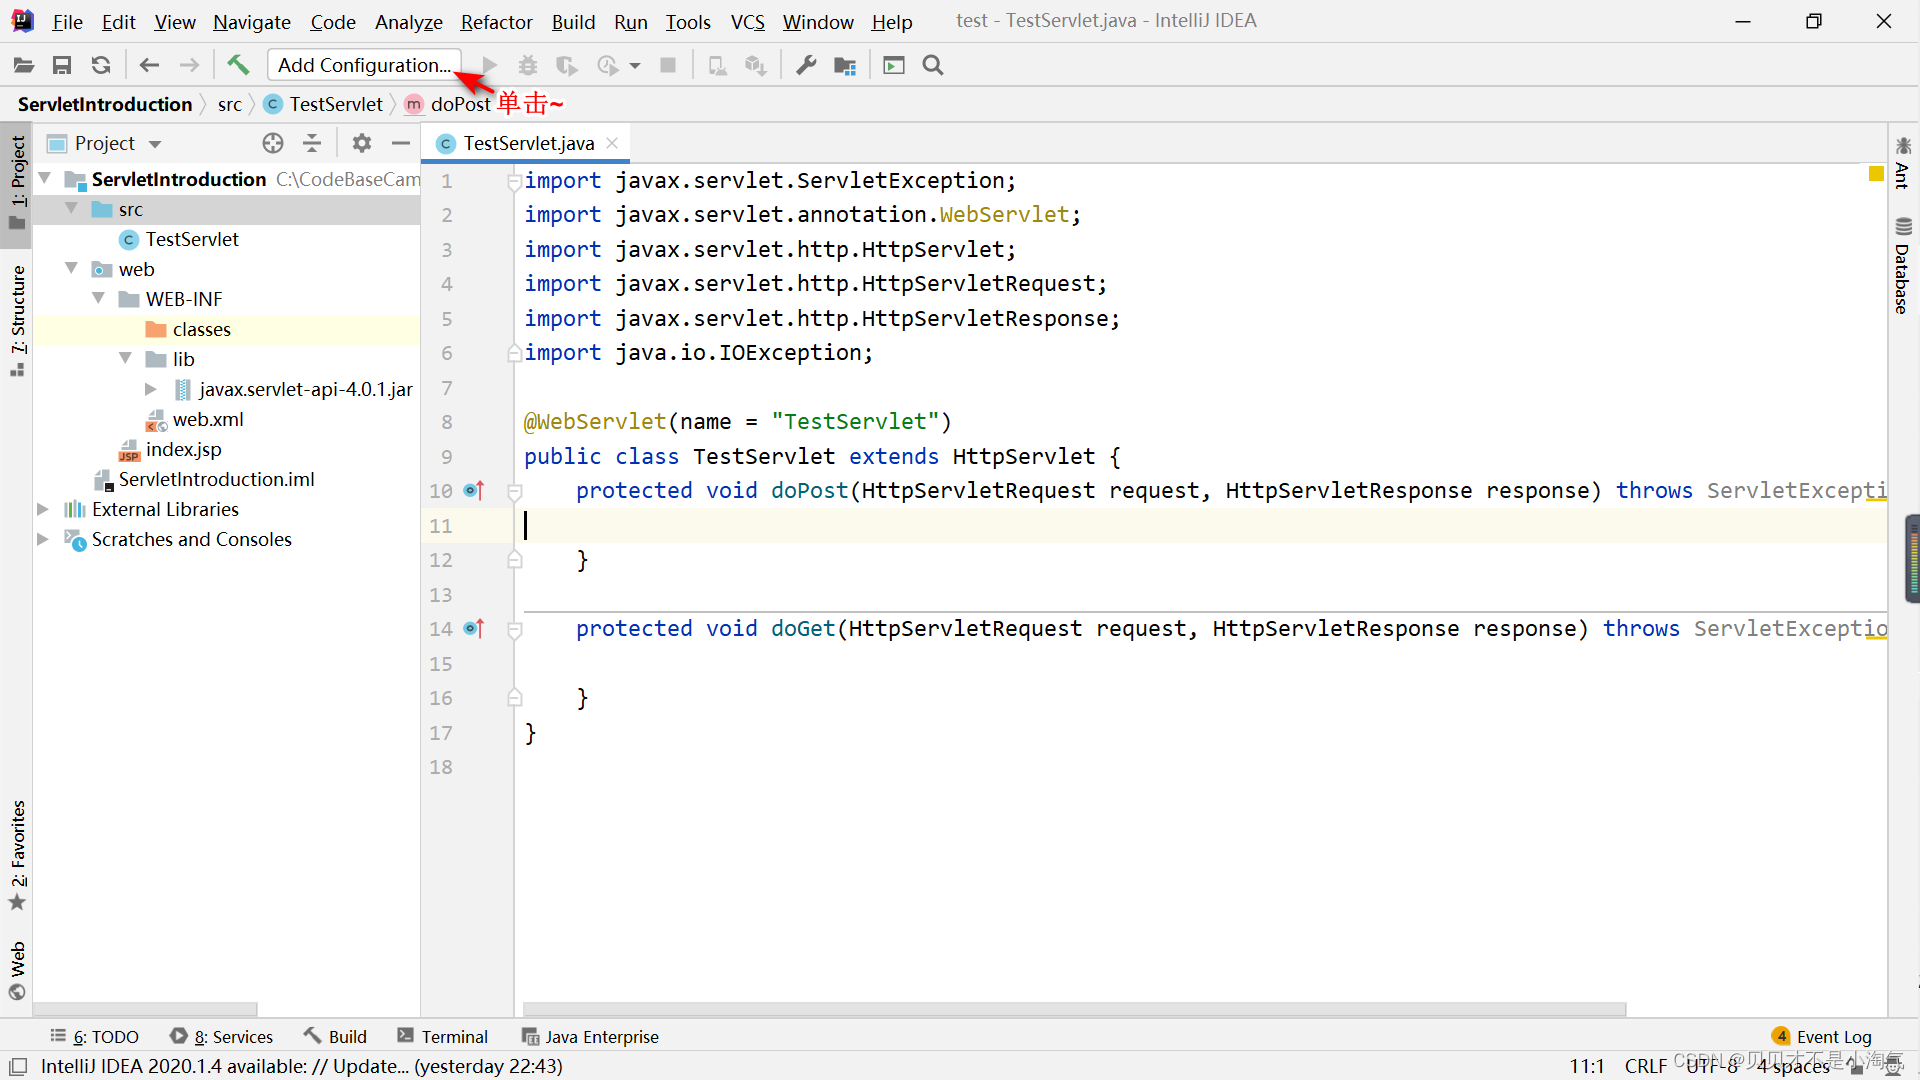Open Project Structure toolbar icon
The height and width of the screenshot is (1080, 1920).
(x=845, y=65)
